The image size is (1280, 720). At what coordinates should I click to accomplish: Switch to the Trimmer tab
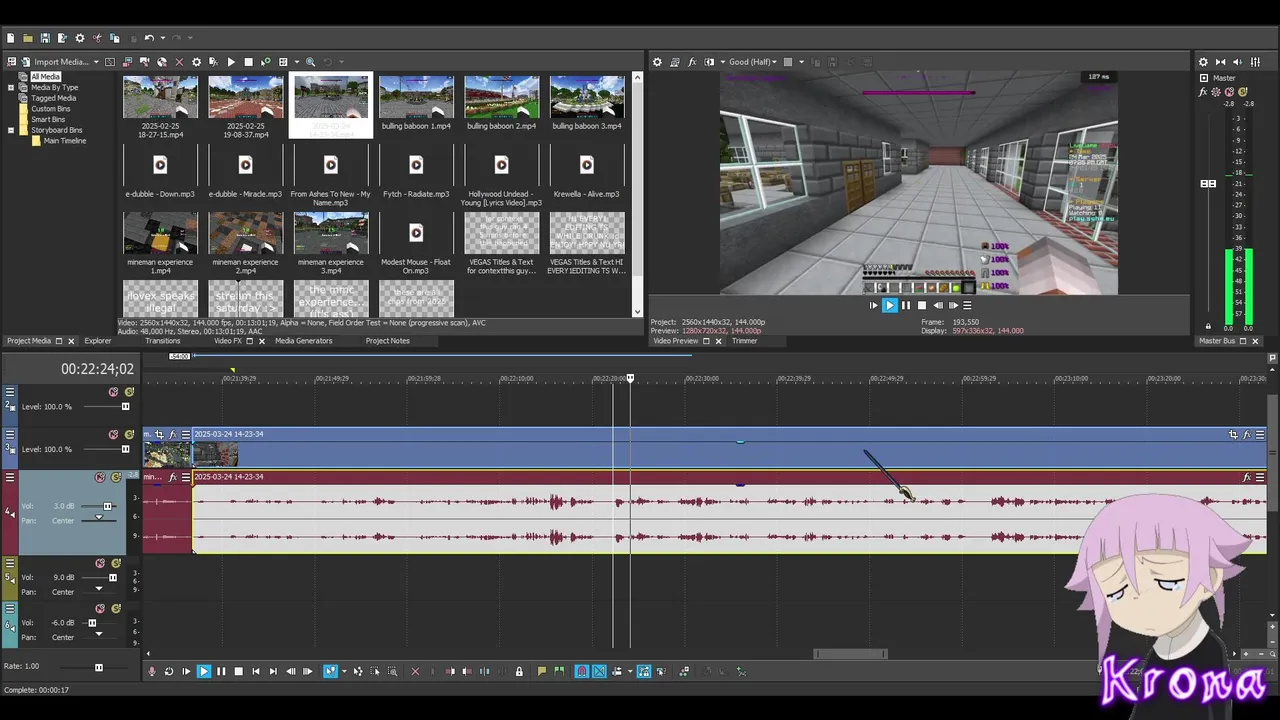pyautogui.click(x=744, y=341)
